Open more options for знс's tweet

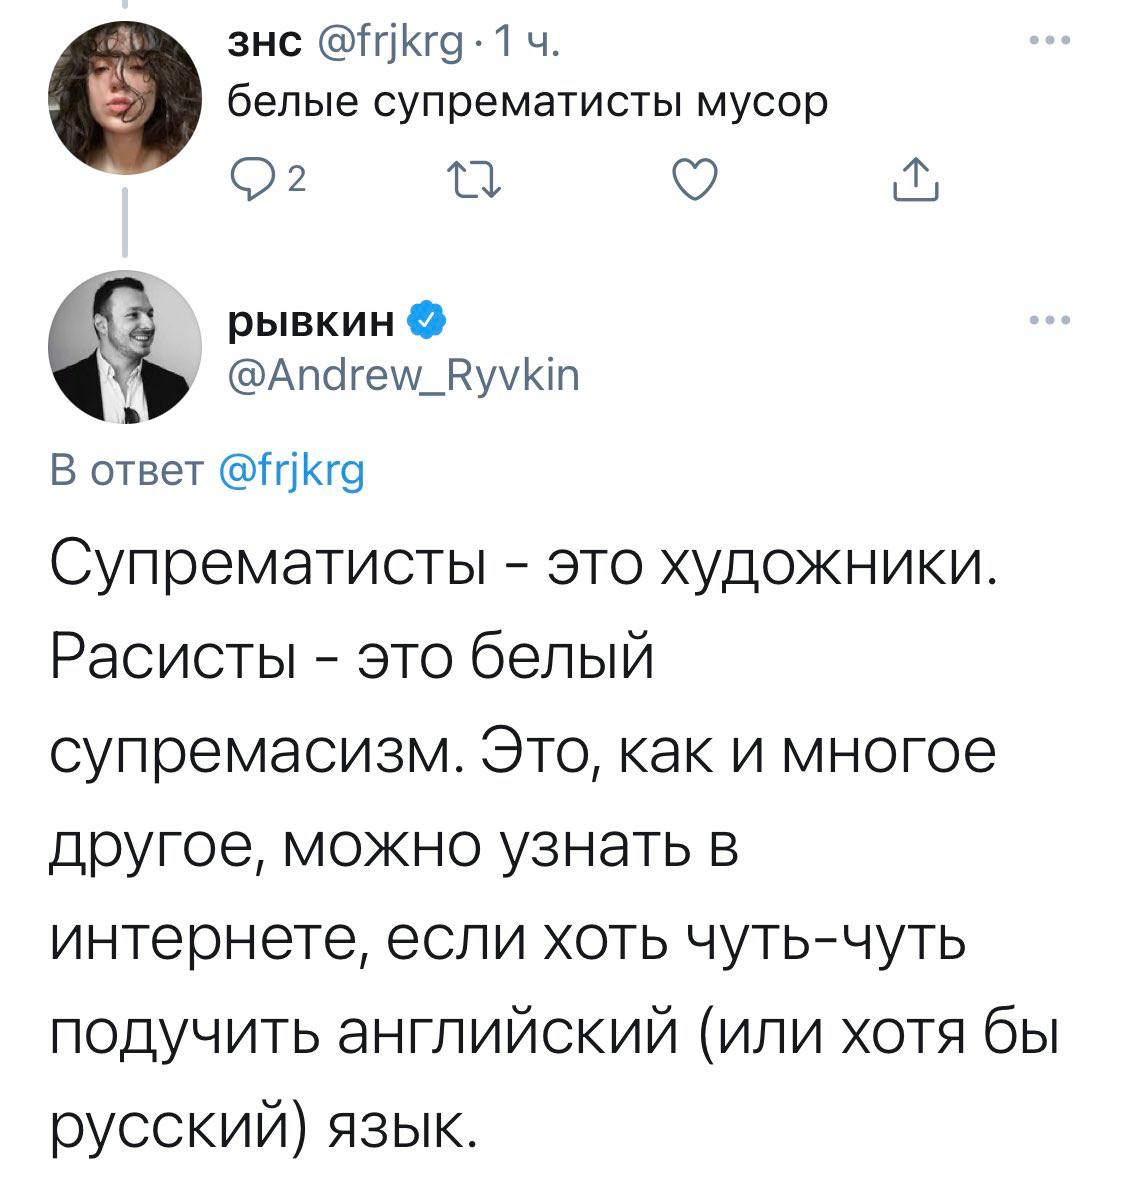[x=1051, y=41]
